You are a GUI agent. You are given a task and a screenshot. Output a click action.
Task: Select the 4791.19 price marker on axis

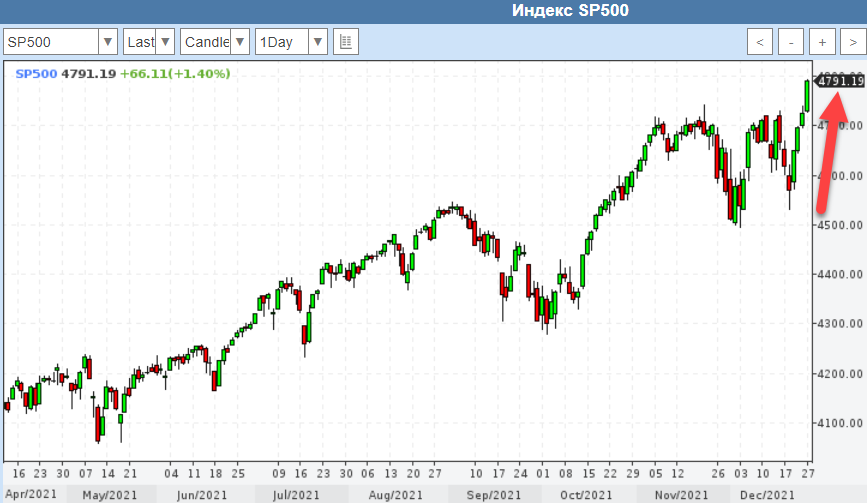840,81
